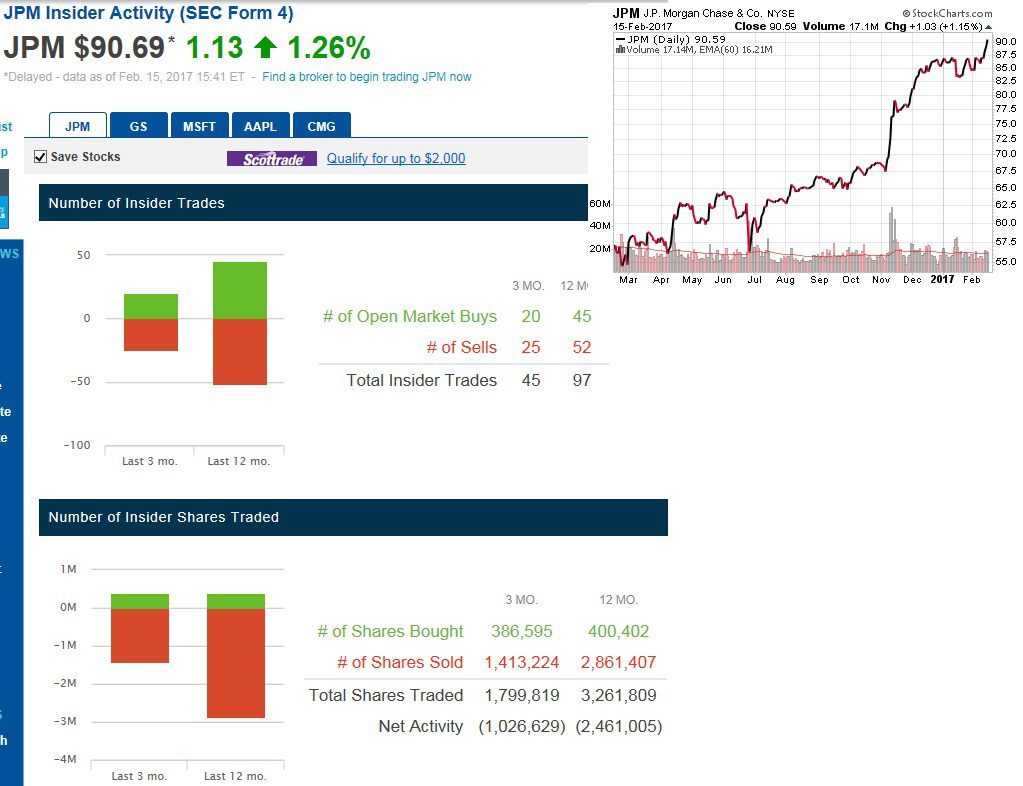Click the delayed data timestamp note
The height and width of the screenshot is (786, 1023).
click(124, 77)
